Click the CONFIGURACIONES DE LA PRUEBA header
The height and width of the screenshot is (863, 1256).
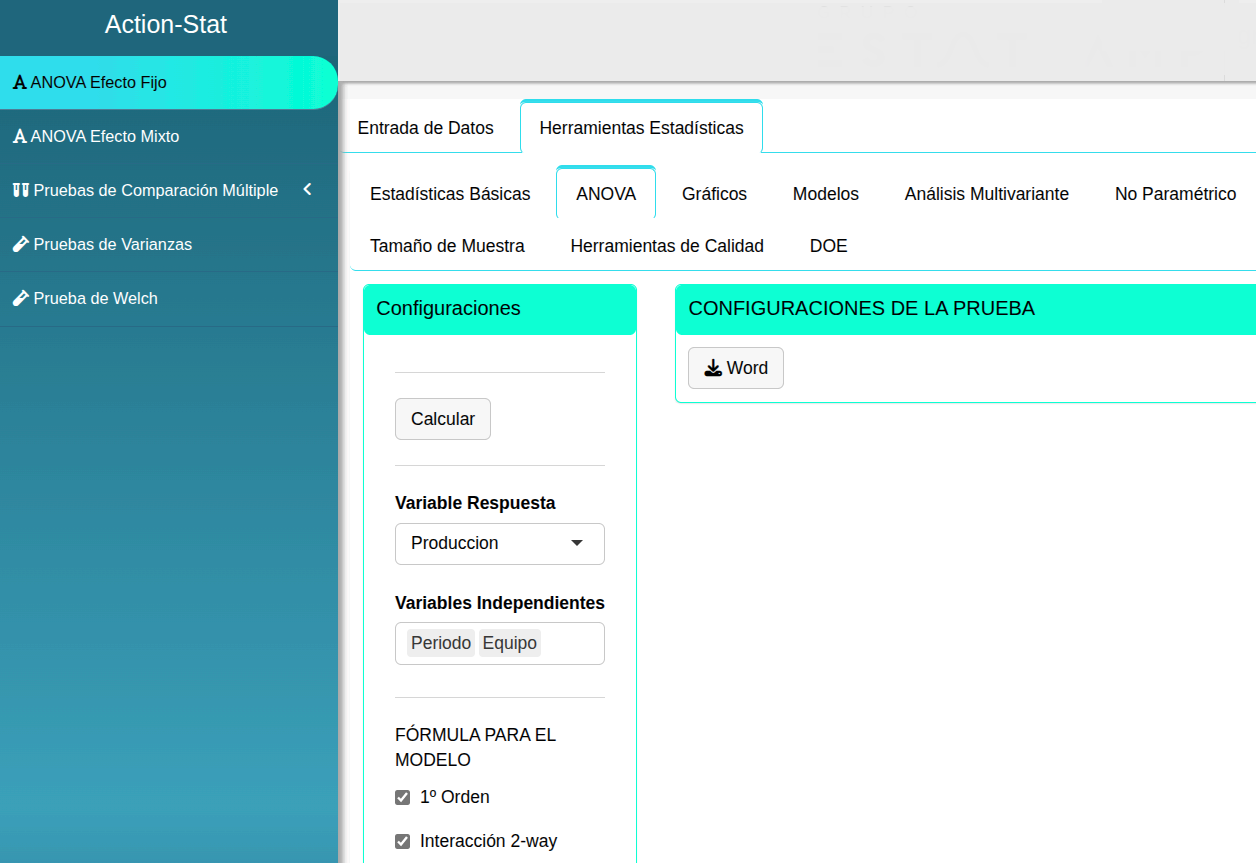966,309
